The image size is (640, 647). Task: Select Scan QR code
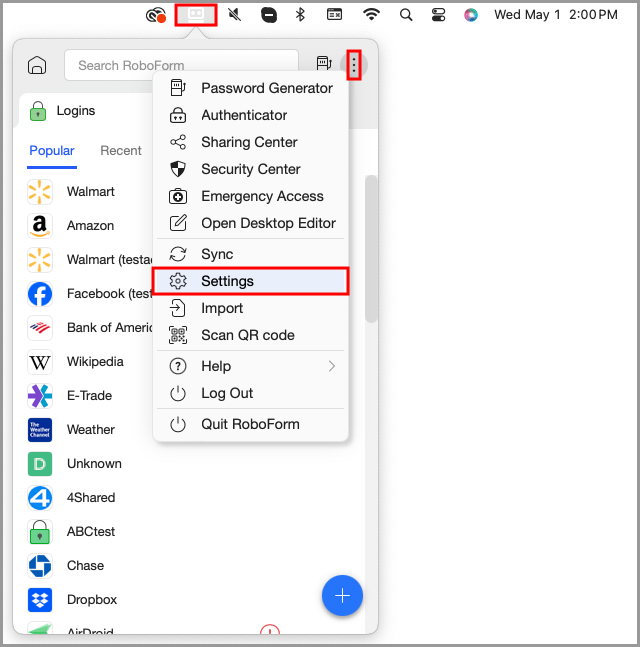click(x=250, y=335)
